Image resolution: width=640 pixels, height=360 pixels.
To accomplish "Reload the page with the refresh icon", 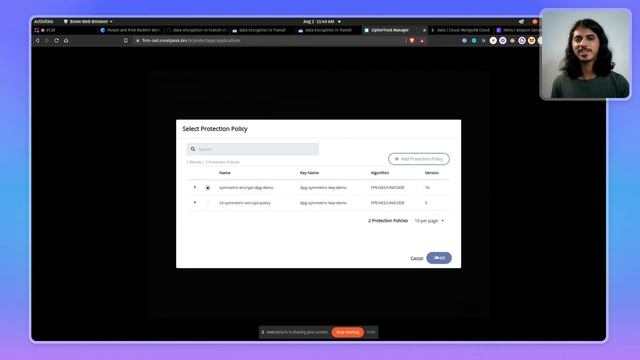I will 56,40.
